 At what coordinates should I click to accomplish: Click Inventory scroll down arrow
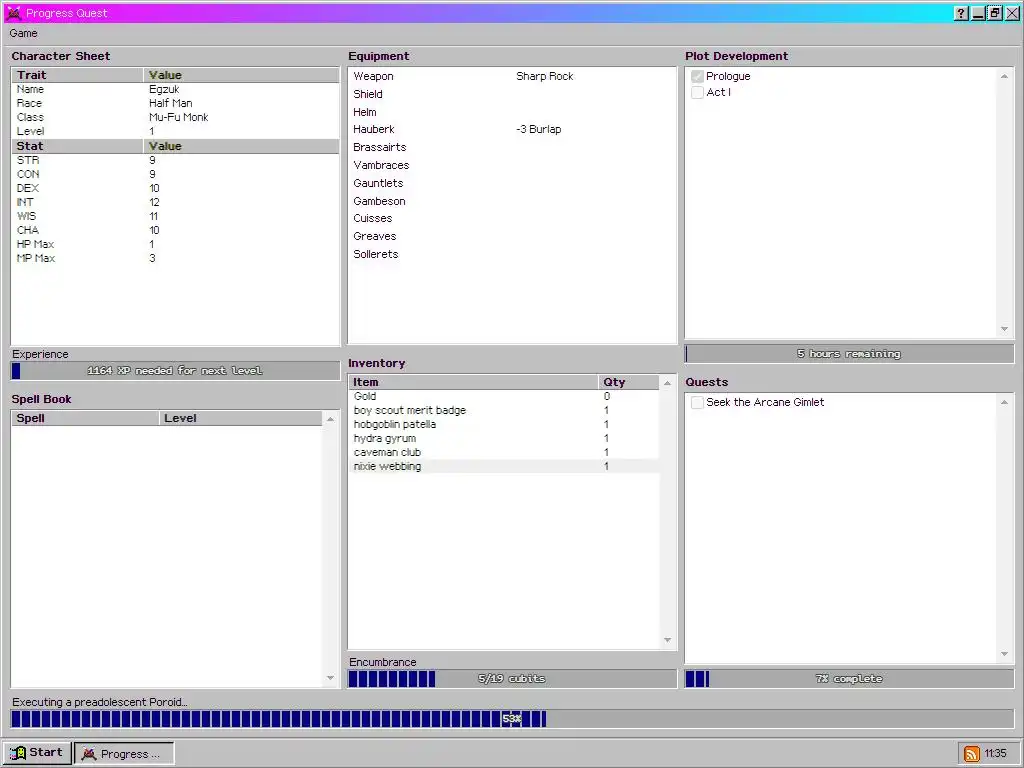667,640
